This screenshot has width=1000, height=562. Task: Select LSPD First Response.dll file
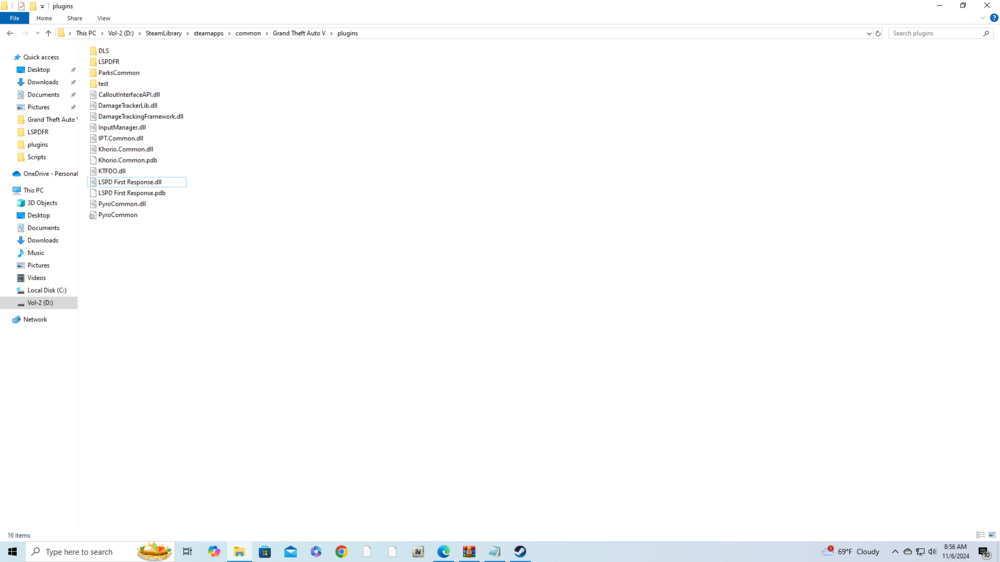point(136,182)
